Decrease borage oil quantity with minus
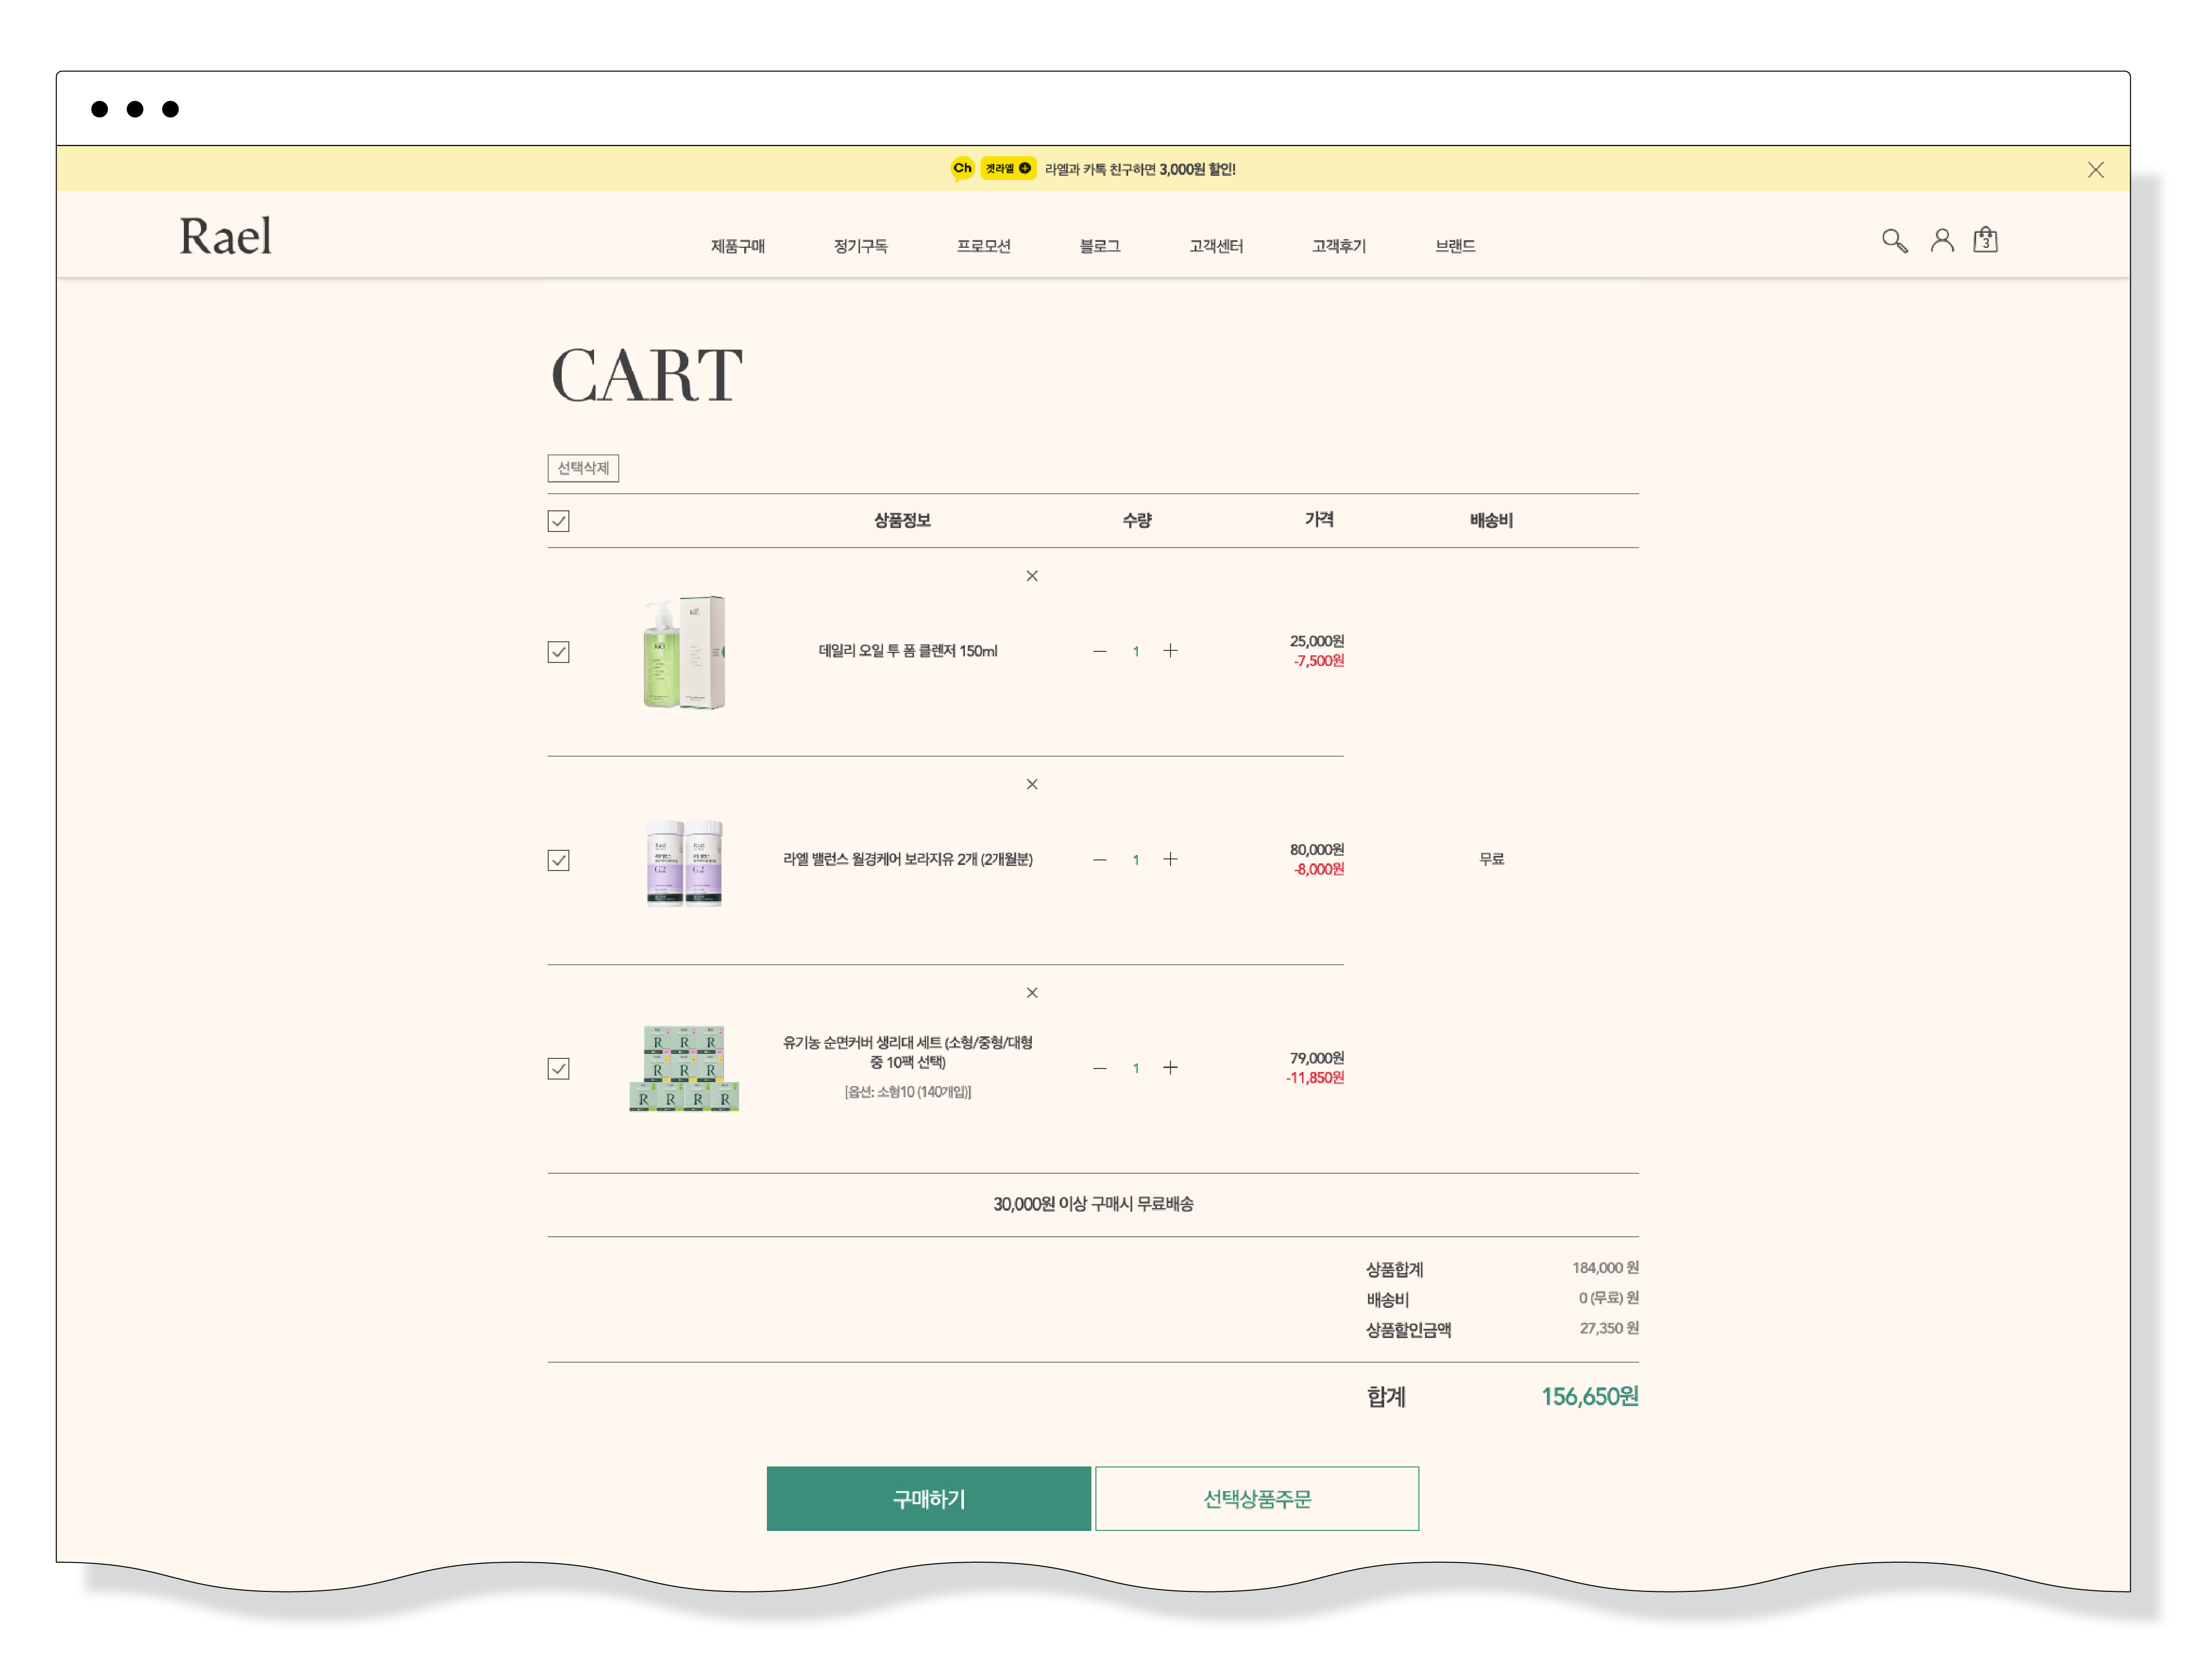 [x=1100, y=860]
